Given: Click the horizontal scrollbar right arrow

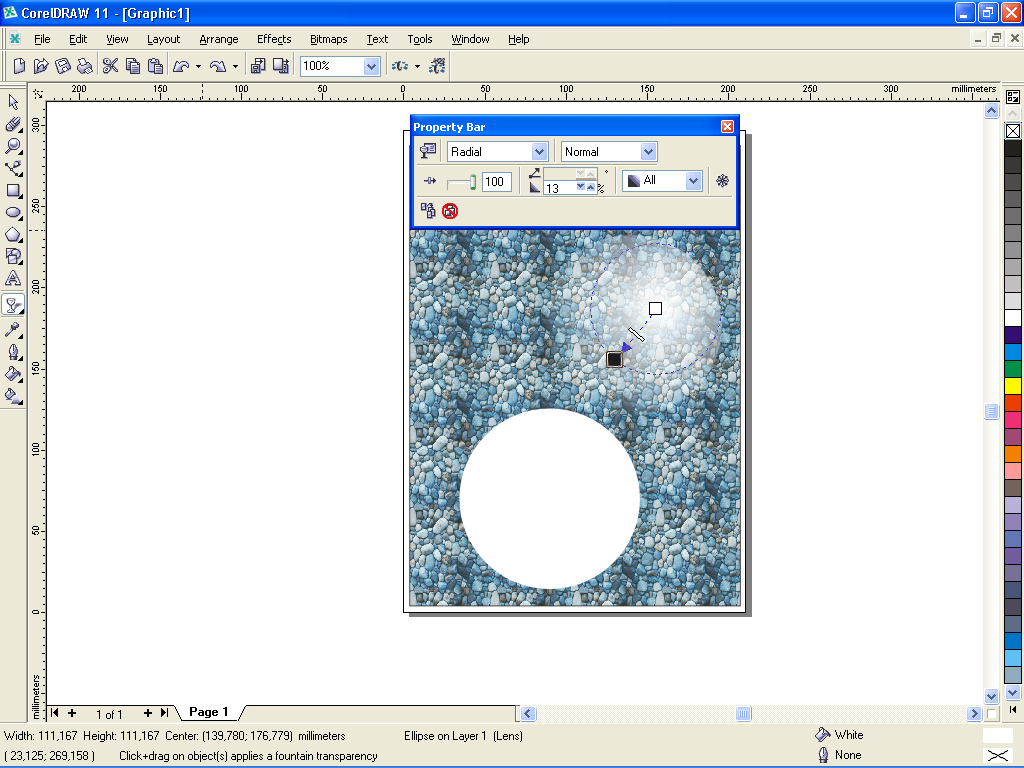Looking at the screenshot, I should pos(974,713).
